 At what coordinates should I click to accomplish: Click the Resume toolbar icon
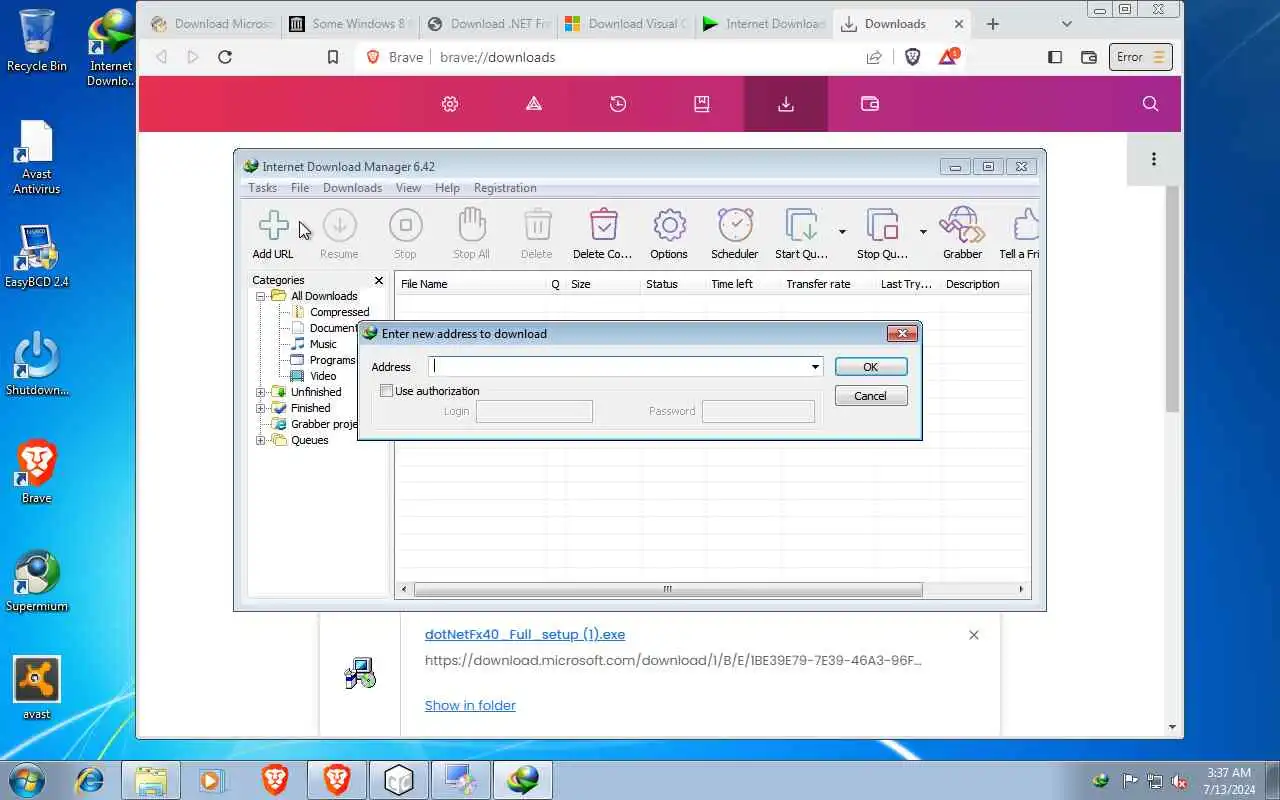tap(339, 226)
